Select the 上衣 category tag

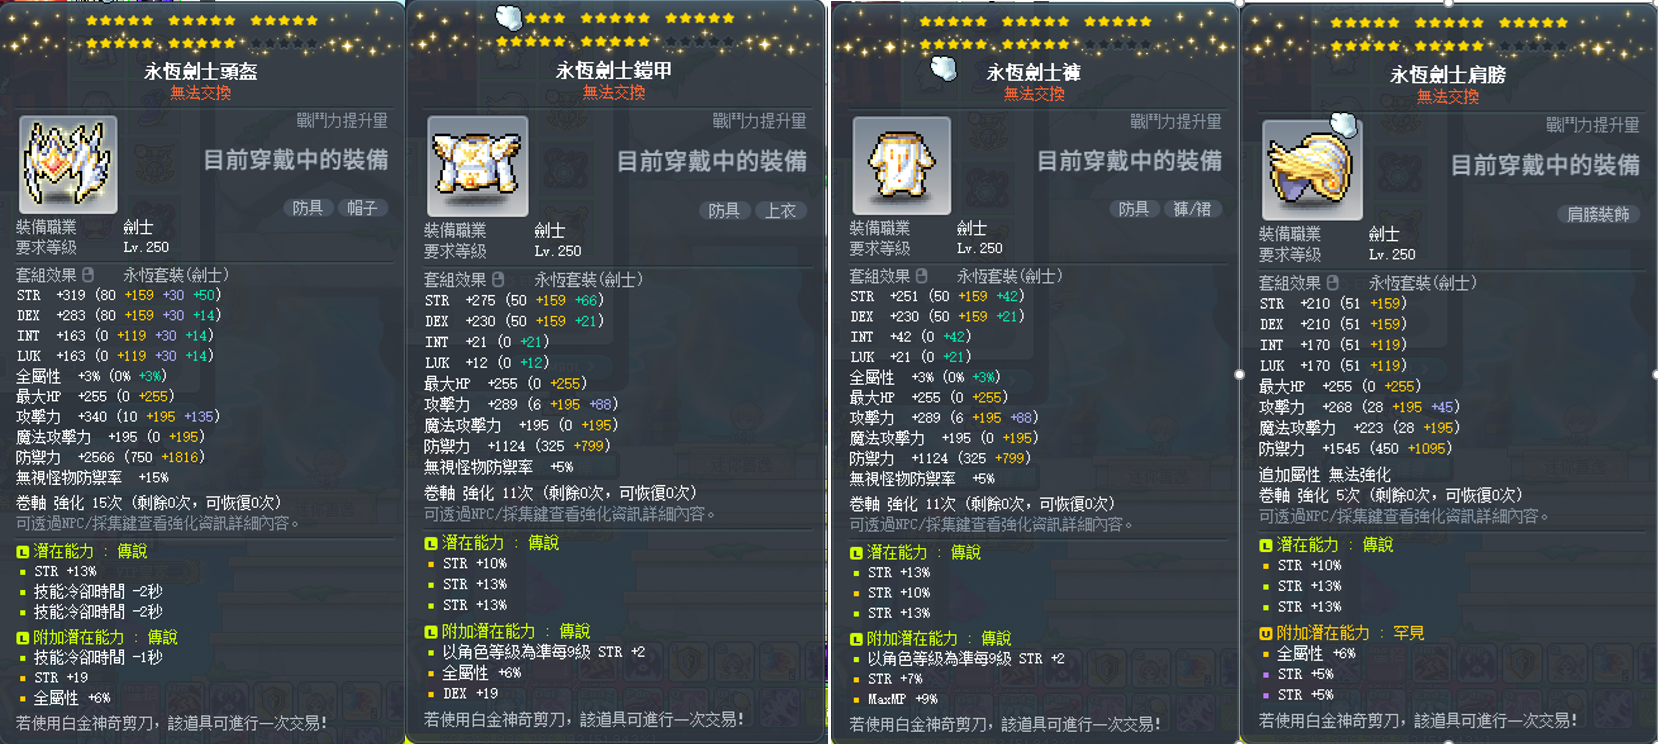[x=781, y=210]
